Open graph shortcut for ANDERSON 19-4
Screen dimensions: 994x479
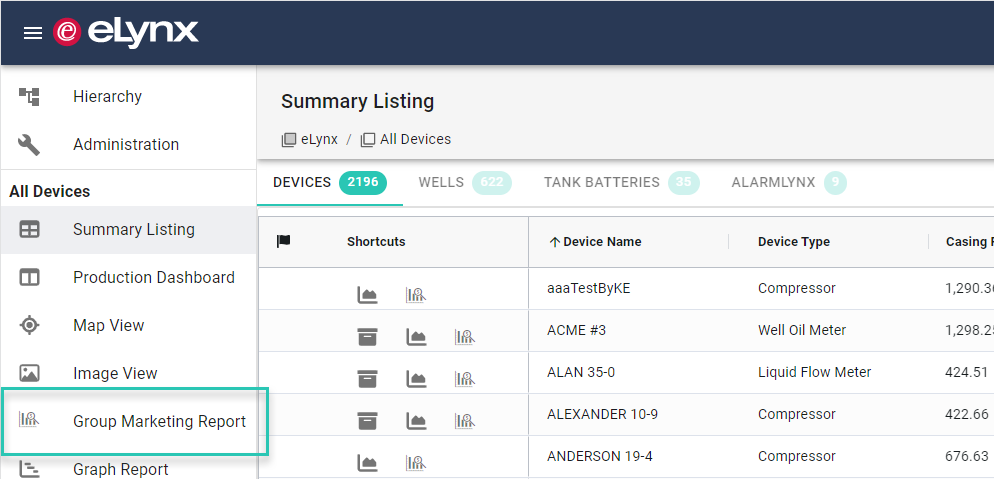tap(367, 463)
